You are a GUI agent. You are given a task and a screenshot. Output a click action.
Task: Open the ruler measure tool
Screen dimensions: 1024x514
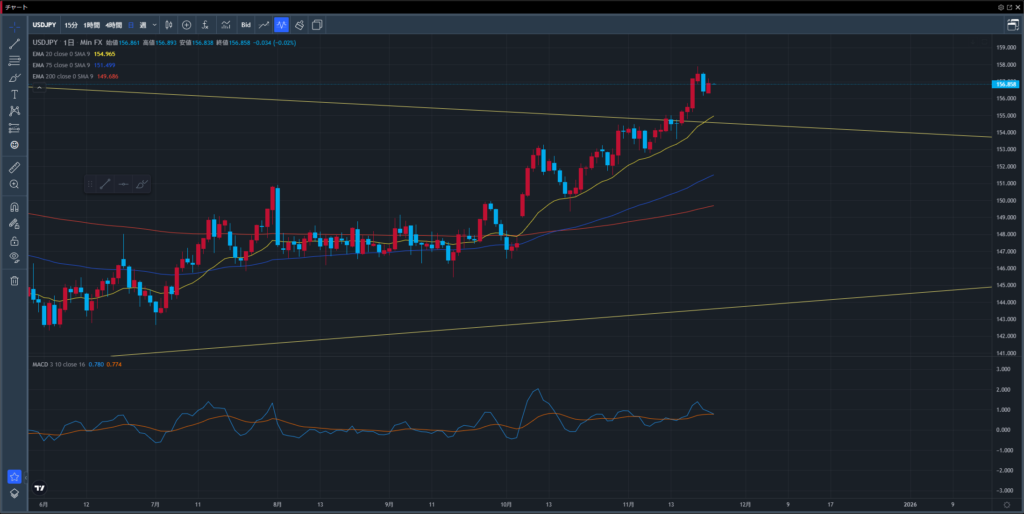coord(14,167)
